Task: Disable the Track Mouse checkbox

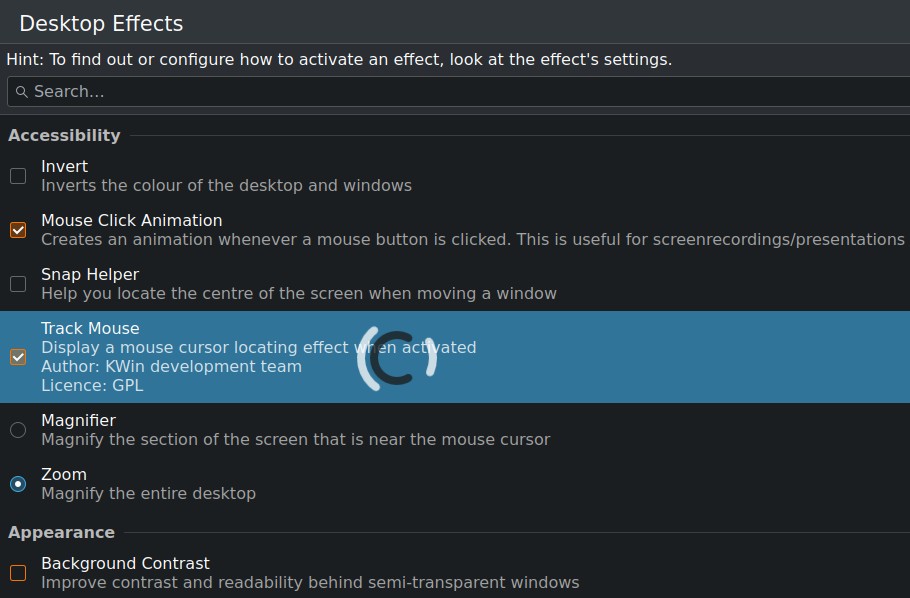Action: point(18,357)
